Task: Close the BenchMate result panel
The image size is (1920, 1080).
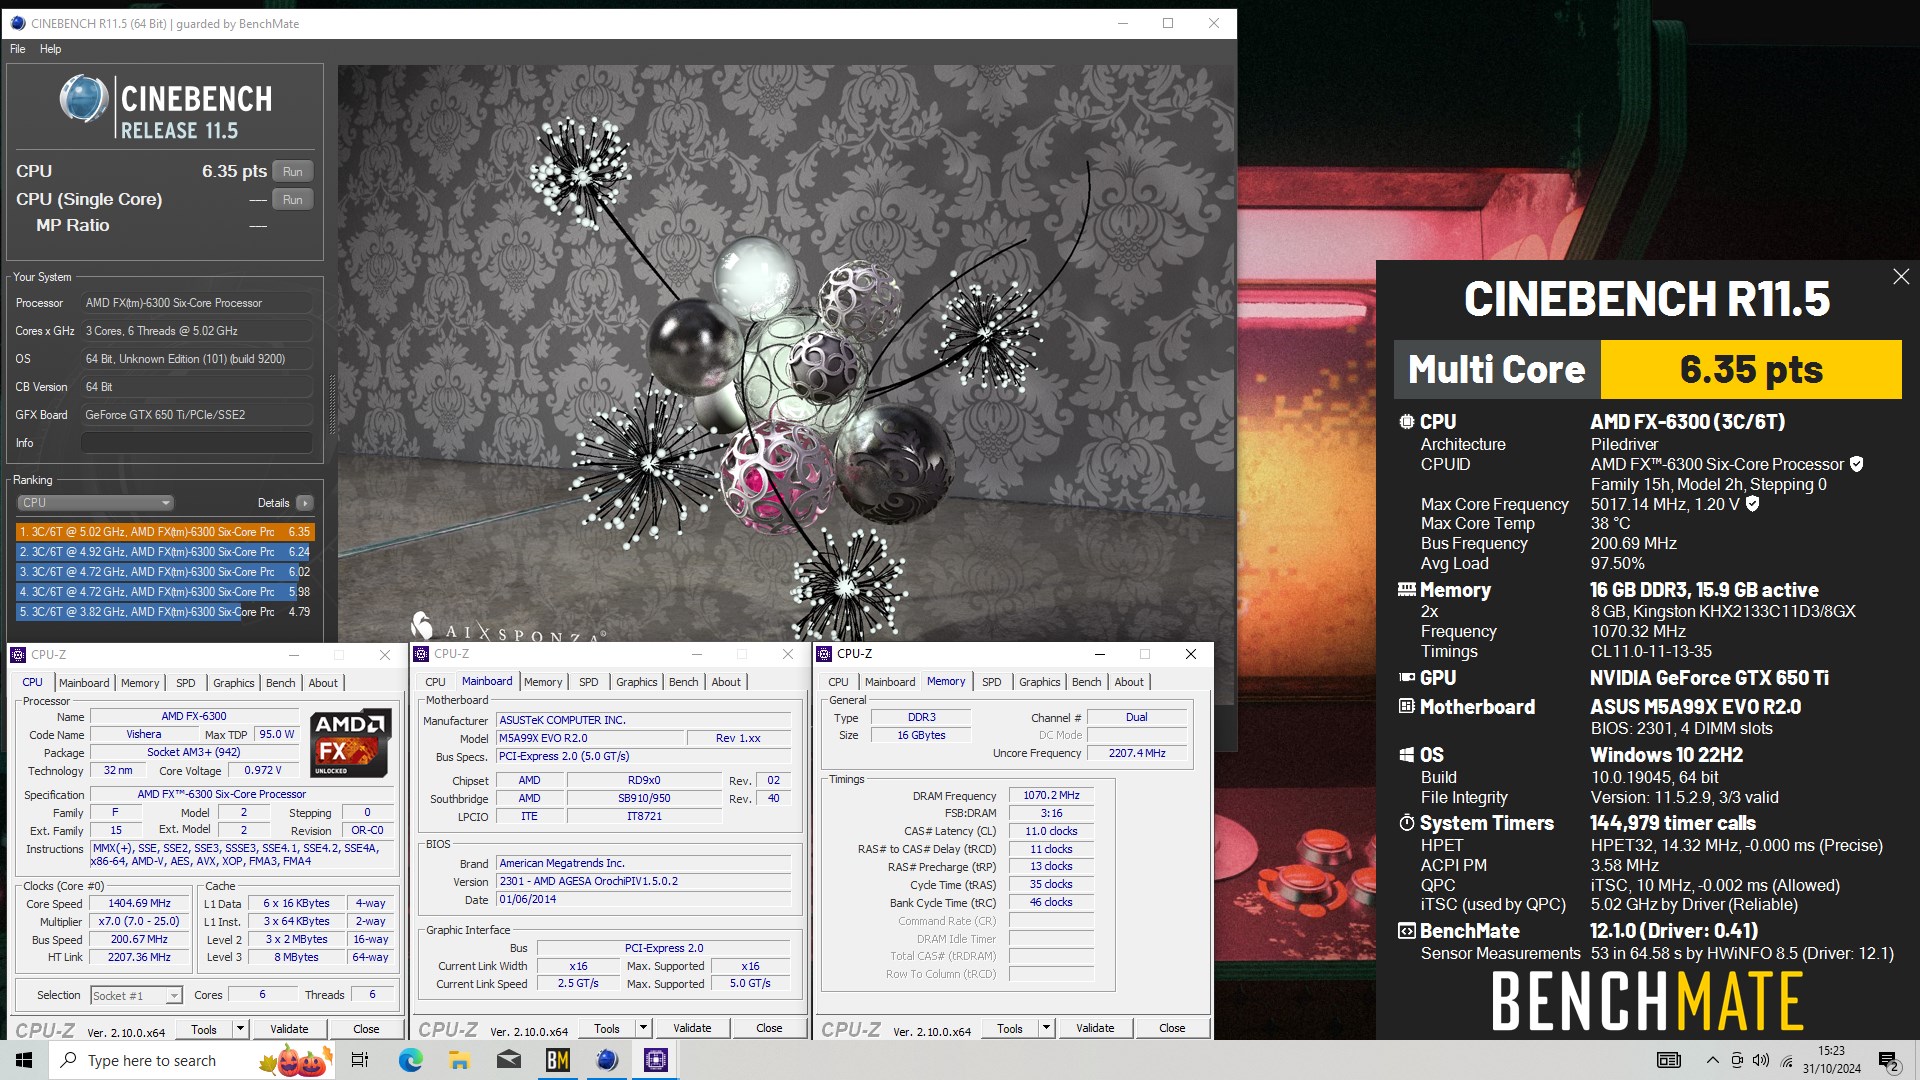Action: coord(1901,277)
